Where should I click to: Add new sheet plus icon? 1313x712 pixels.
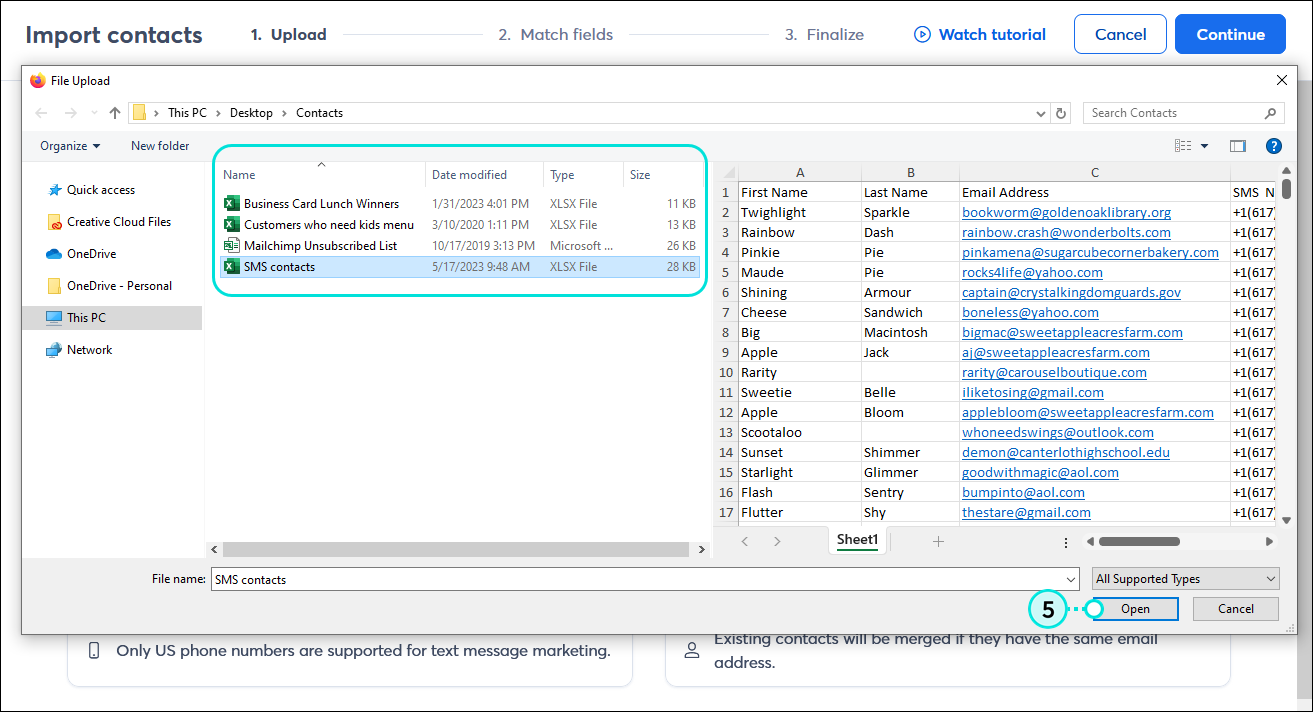tap(938, 541)
